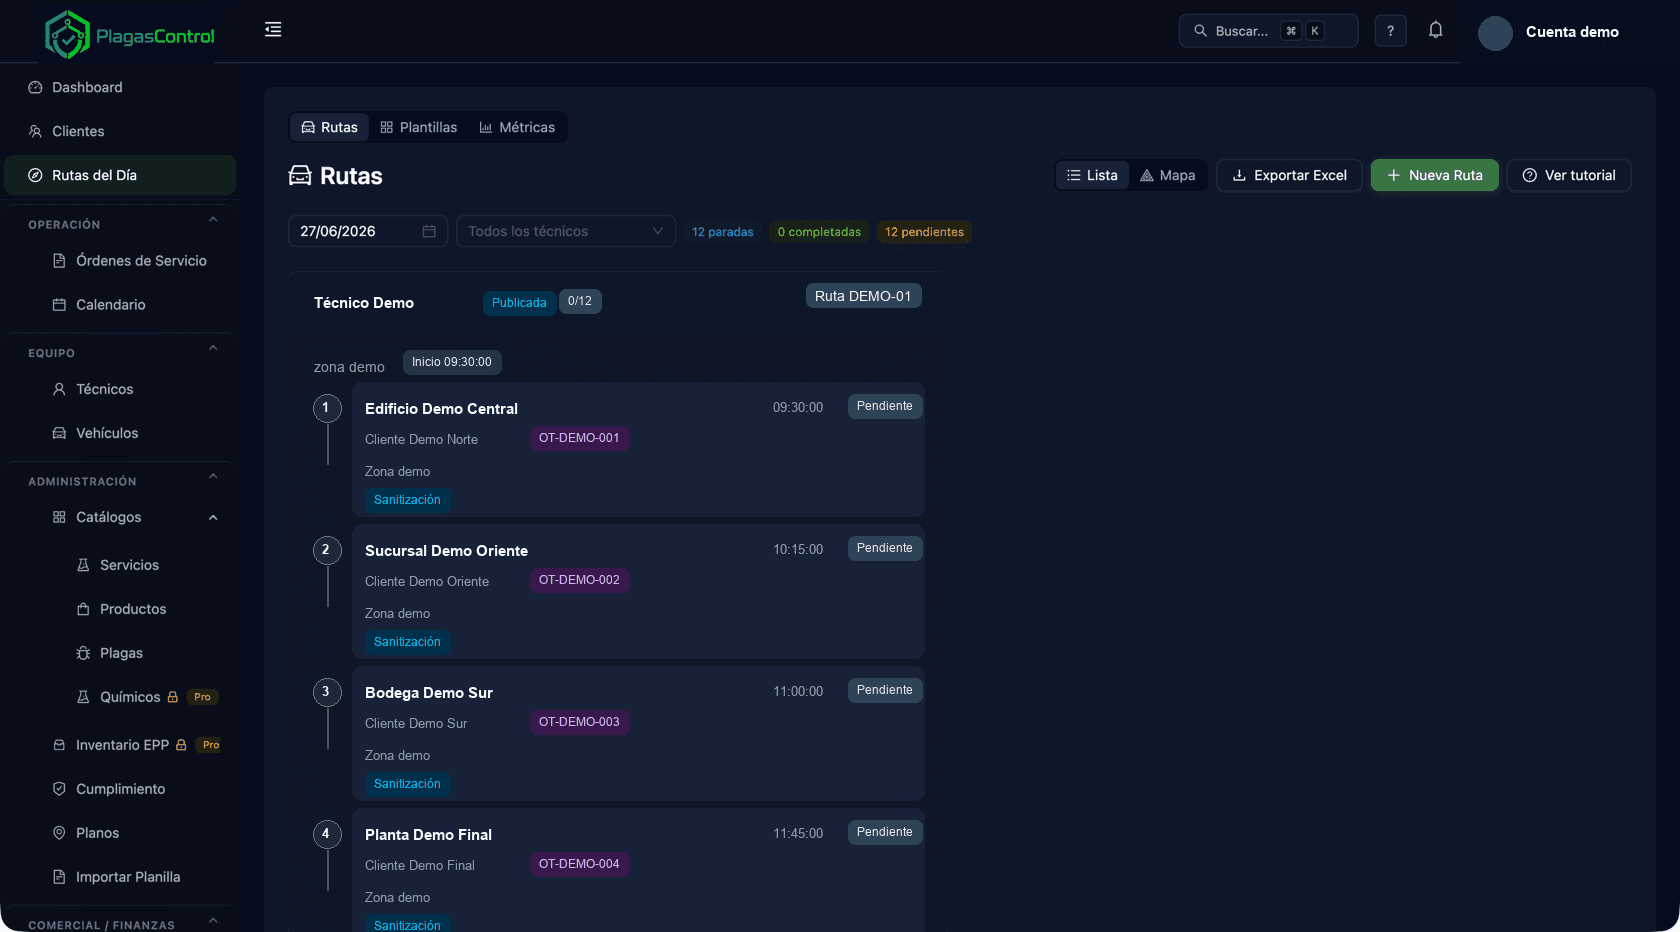
Task: Switch to Mapa view
Action: pyautogui.click(x=1167, y=175)
